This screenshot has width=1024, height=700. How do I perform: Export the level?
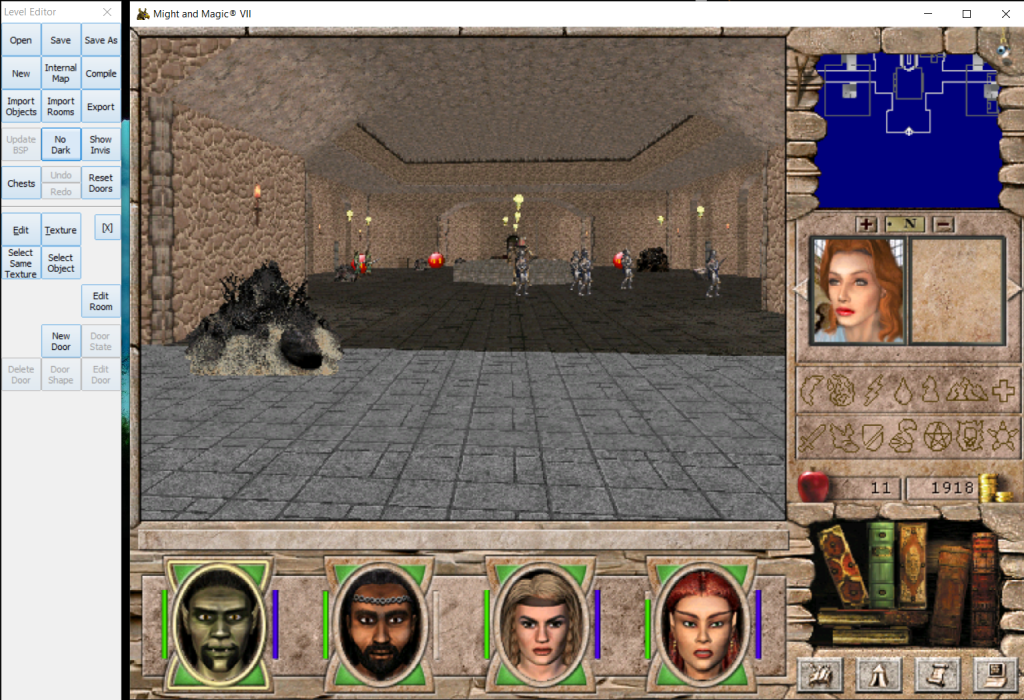click(101, 106)
